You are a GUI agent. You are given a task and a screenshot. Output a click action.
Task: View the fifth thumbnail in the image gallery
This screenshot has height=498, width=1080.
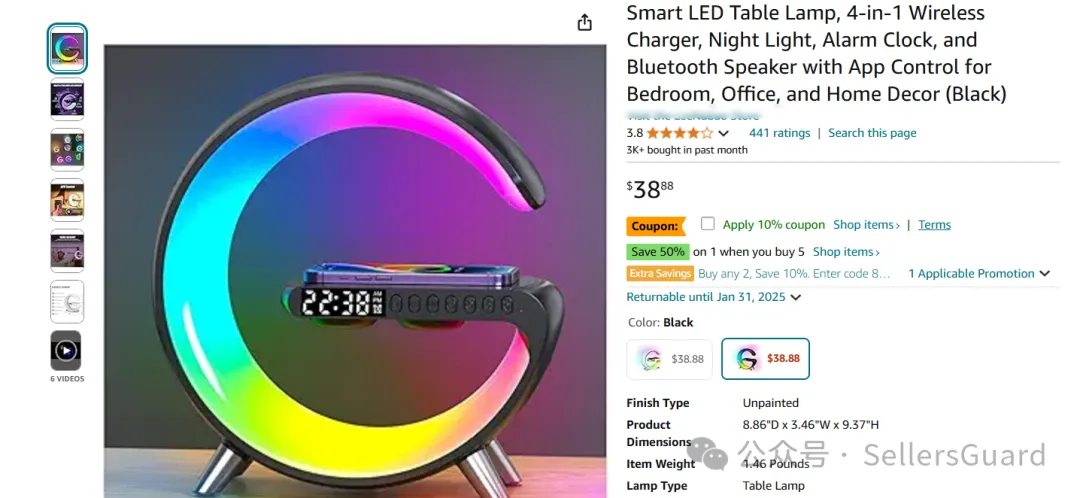click(67, 251)
